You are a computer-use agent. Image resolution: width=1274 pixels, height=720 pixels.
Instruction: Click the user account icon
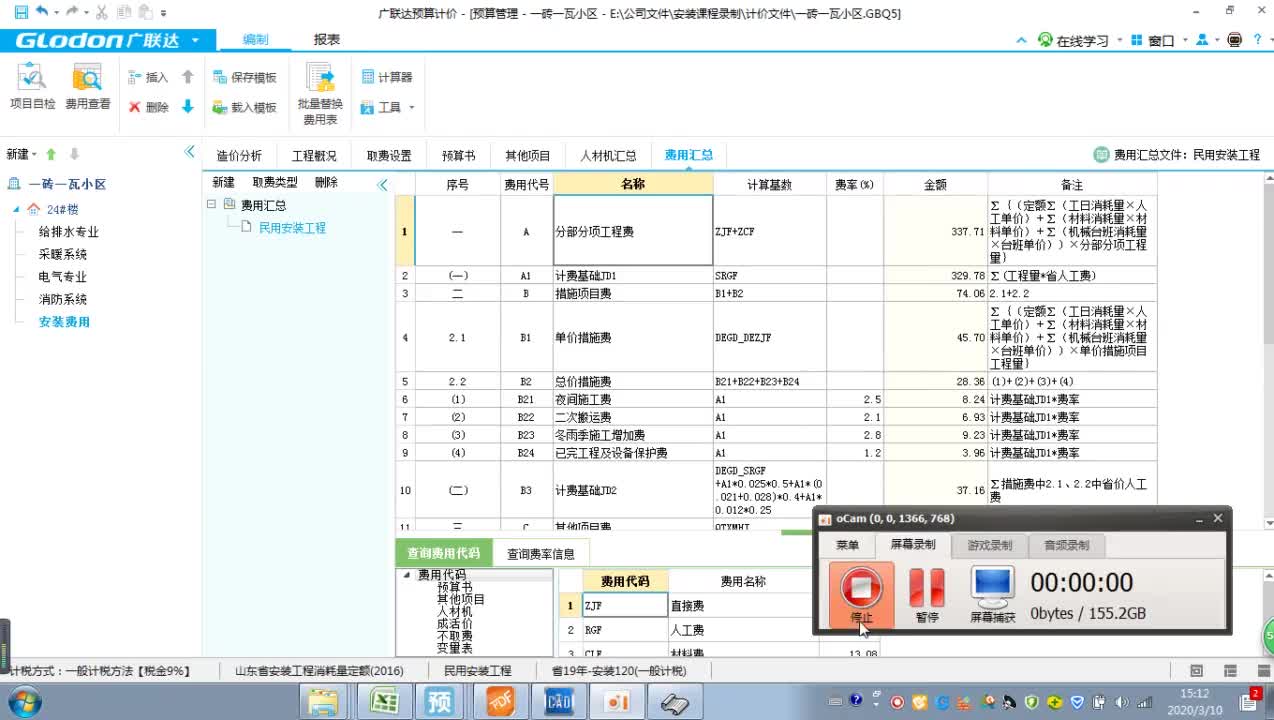pyautogui.click(x=1202, y=40)
